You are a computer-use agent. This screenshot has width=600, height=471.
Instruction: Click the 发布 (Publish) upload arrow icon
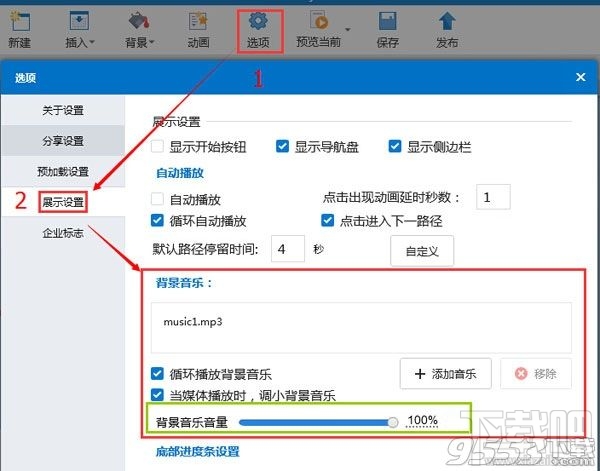[447, 21]
